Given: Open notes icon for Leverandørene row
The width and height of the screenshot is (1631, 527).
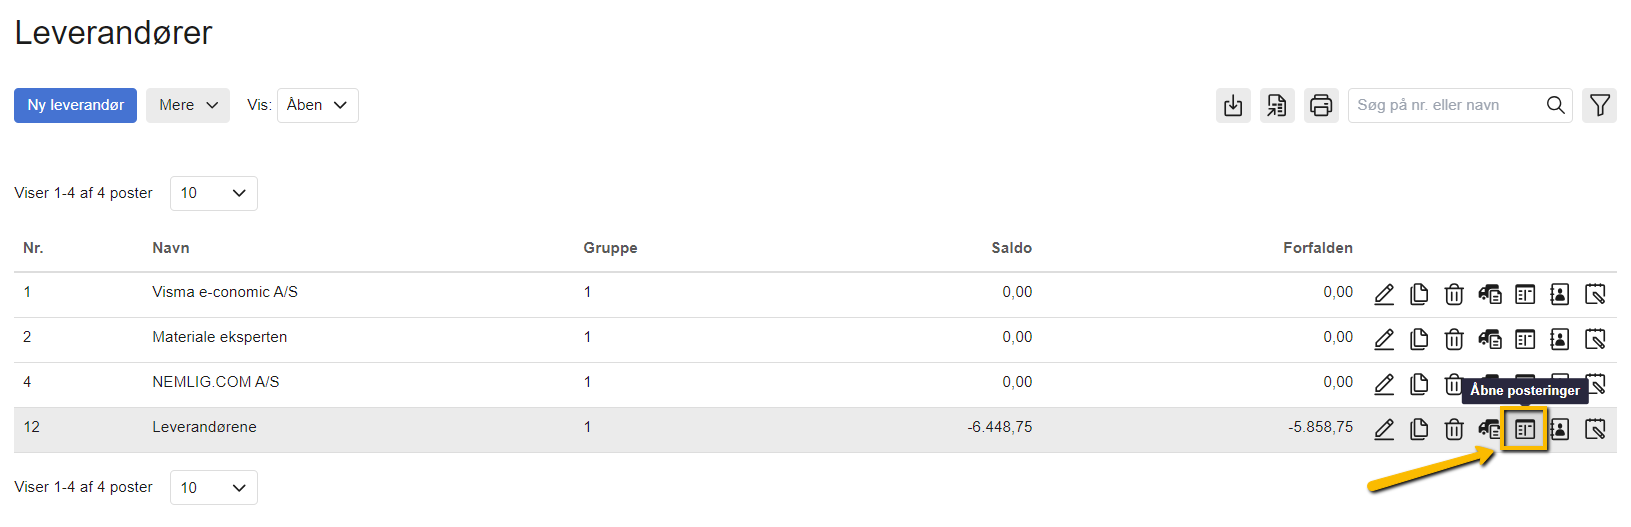Looking at the screenshot, I should [x=1595, y=429].
